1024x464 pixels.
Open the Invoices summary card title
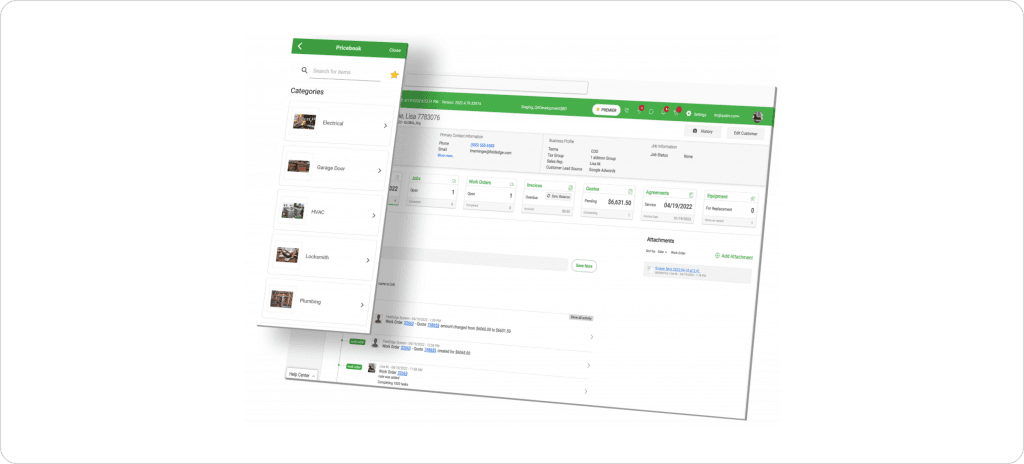click(x=536, y=185)
